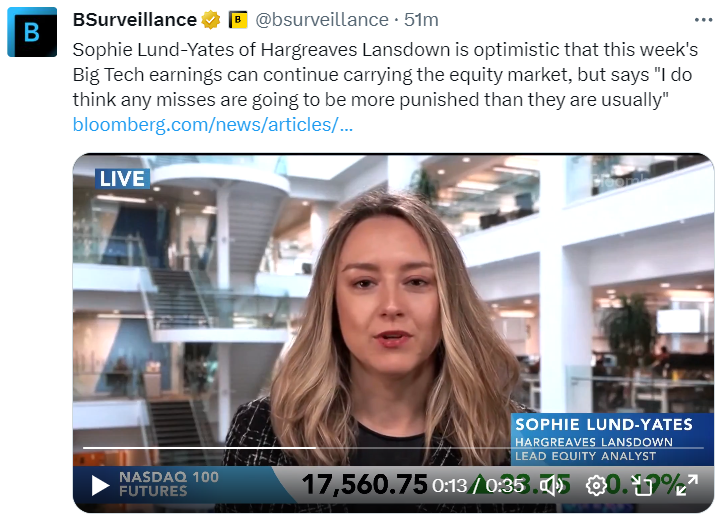Click the 0:13 / 0:35 time display
Screen dimensions: 724x525
(478, 486)
